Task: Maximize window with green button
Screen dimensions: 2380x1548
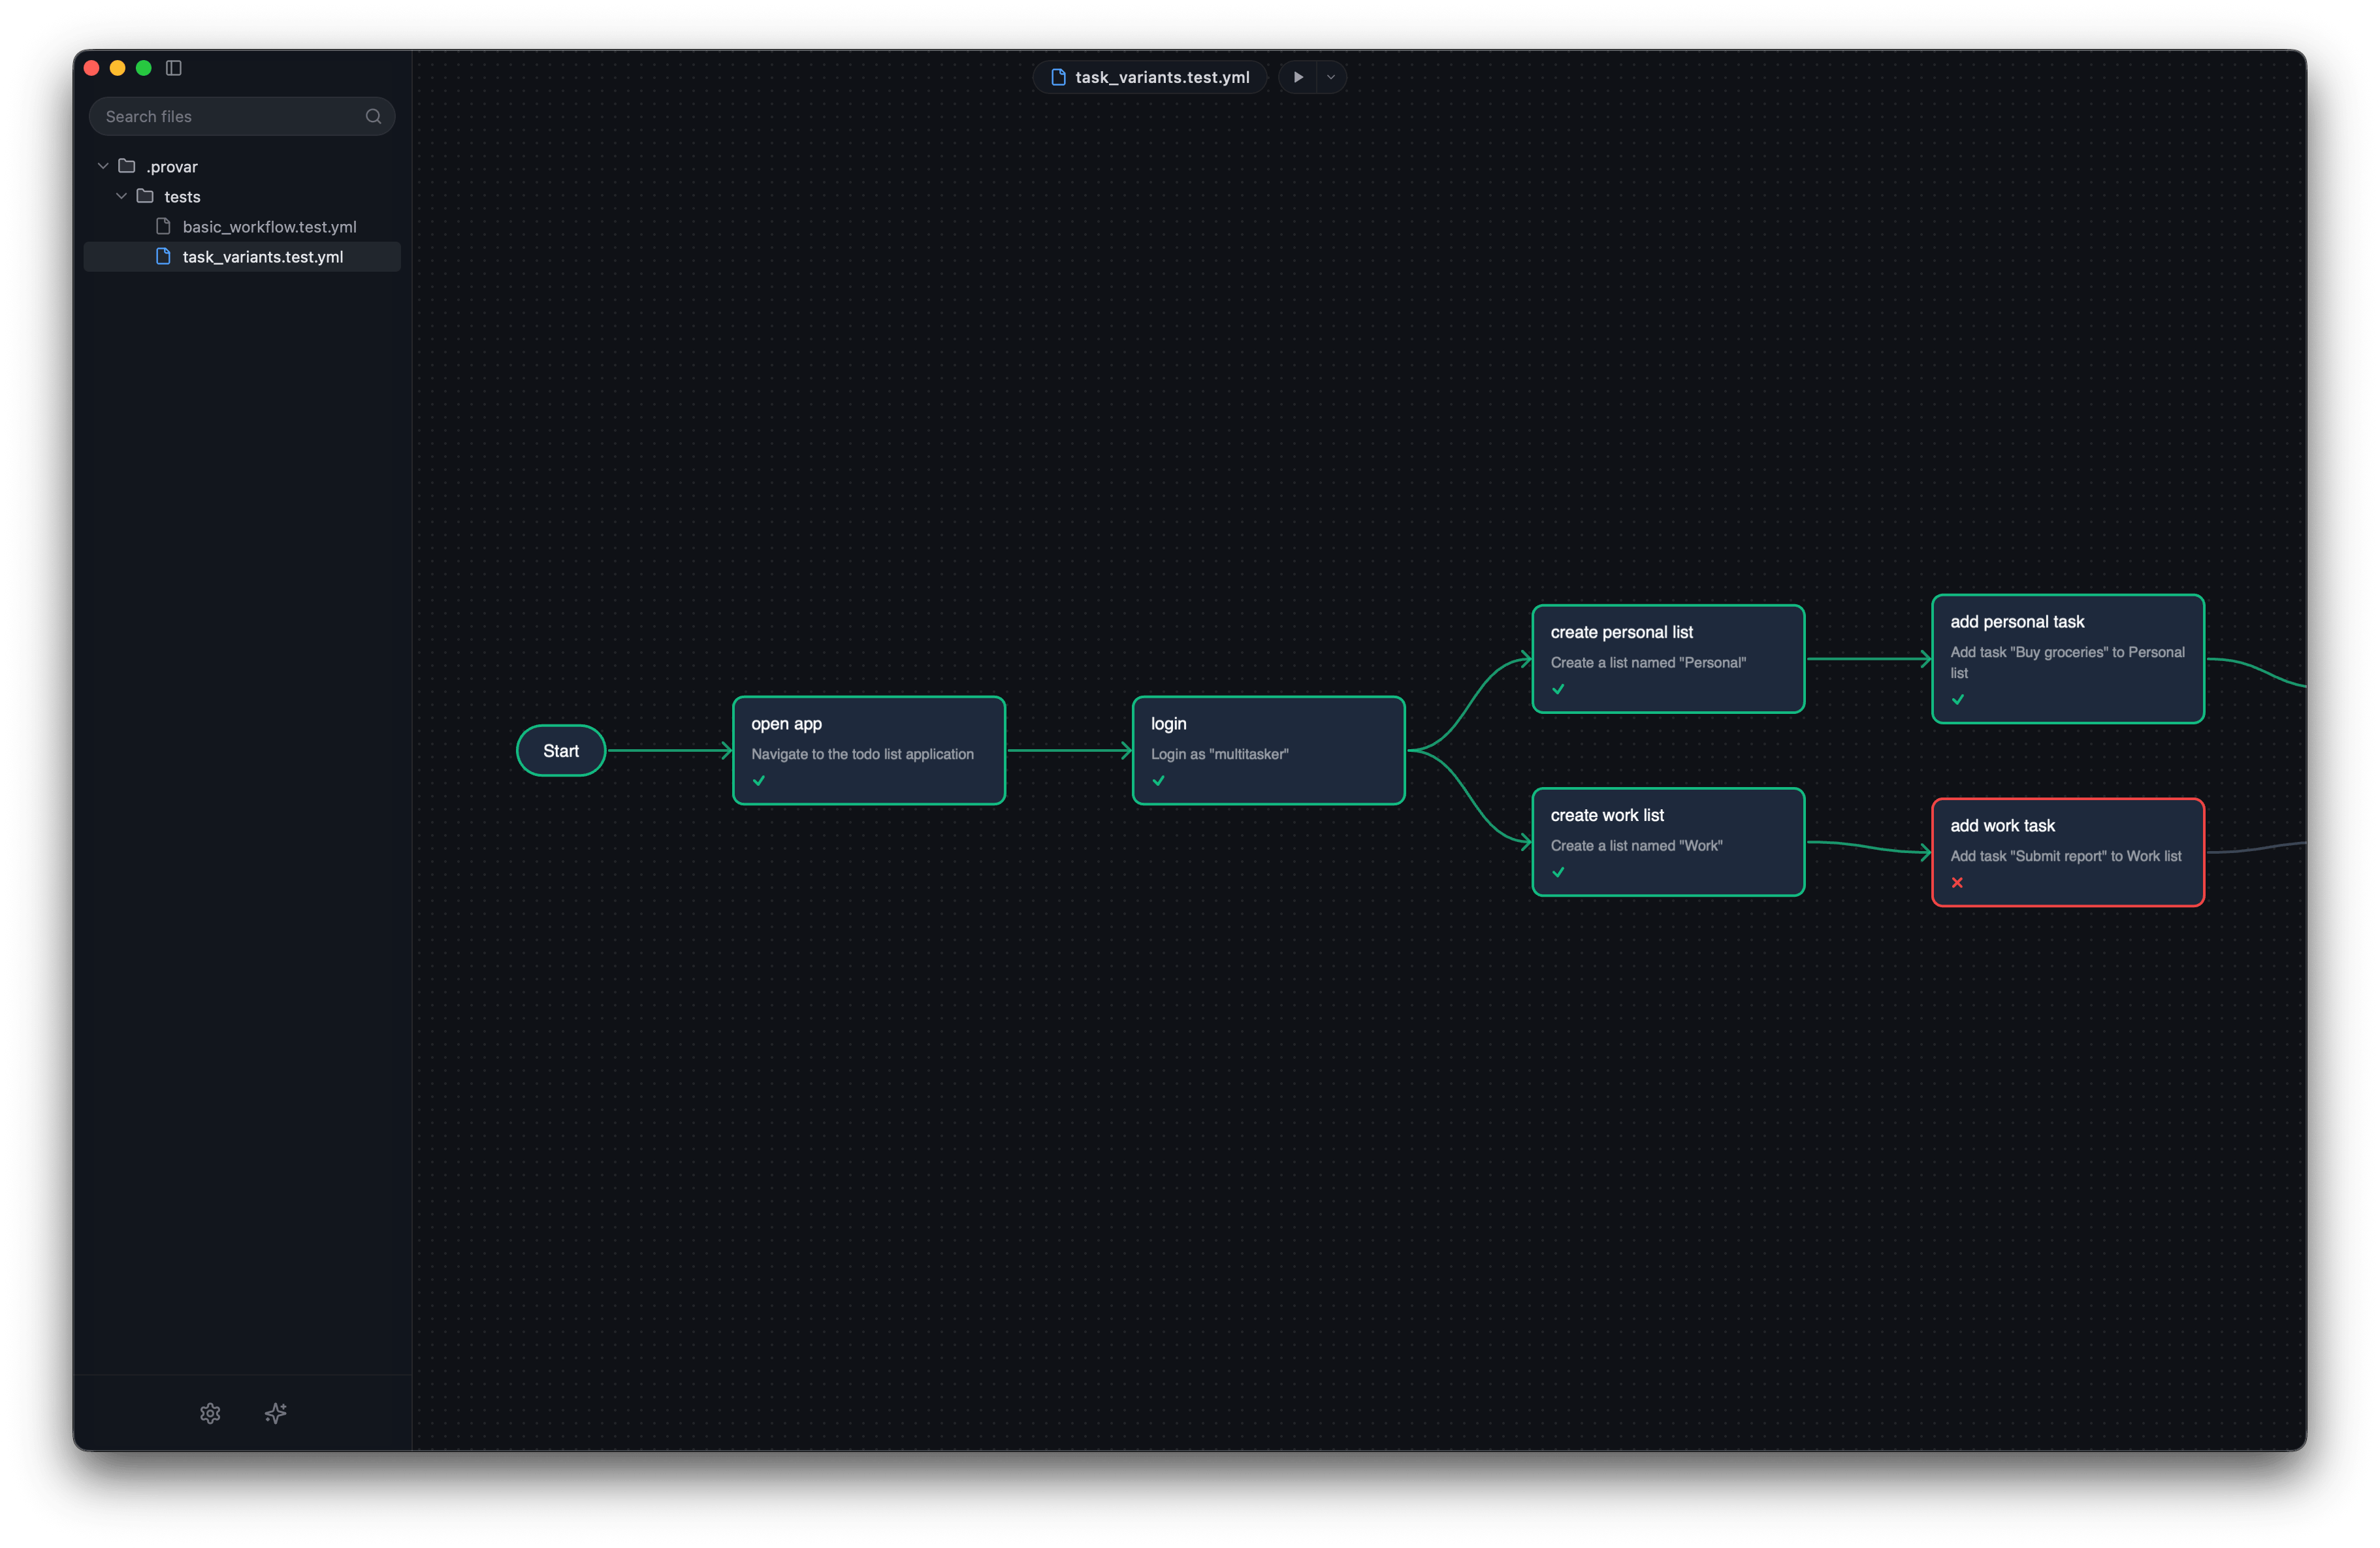Action: (143, 68)
